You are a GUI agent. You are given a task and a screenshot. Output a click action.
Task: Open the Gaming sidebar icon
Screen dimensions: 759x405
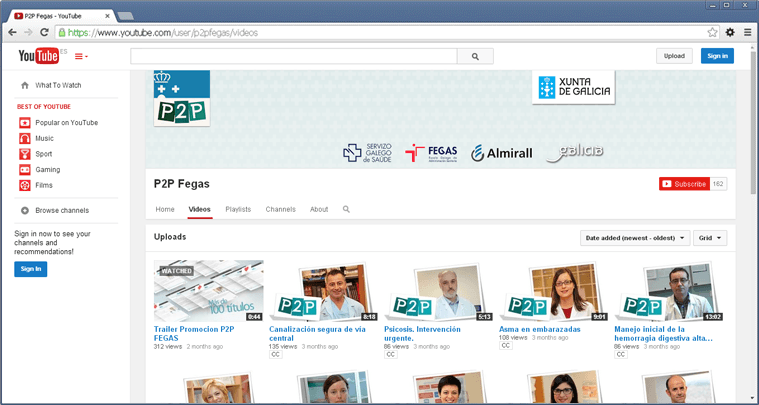click(x=25, y=170)
